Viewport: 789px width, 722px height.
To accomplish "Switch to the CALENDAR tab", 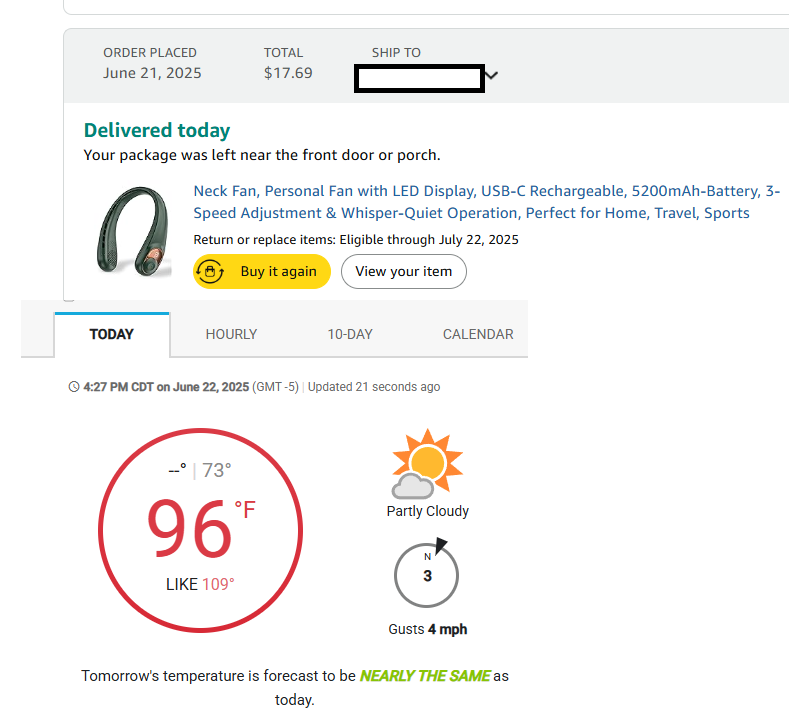I will point(478,335).
